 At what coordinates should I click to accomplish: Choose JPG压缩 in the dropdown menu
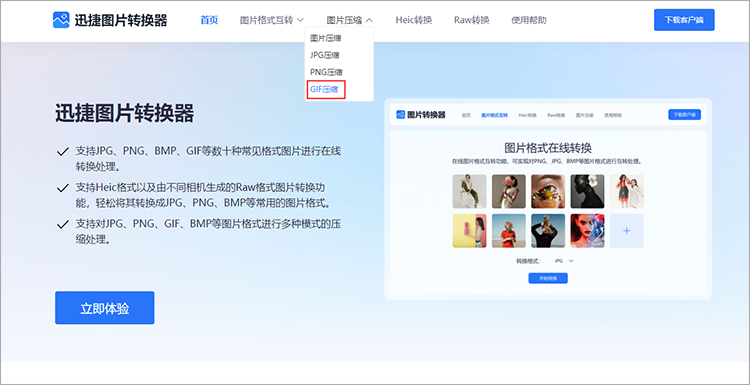325,55
